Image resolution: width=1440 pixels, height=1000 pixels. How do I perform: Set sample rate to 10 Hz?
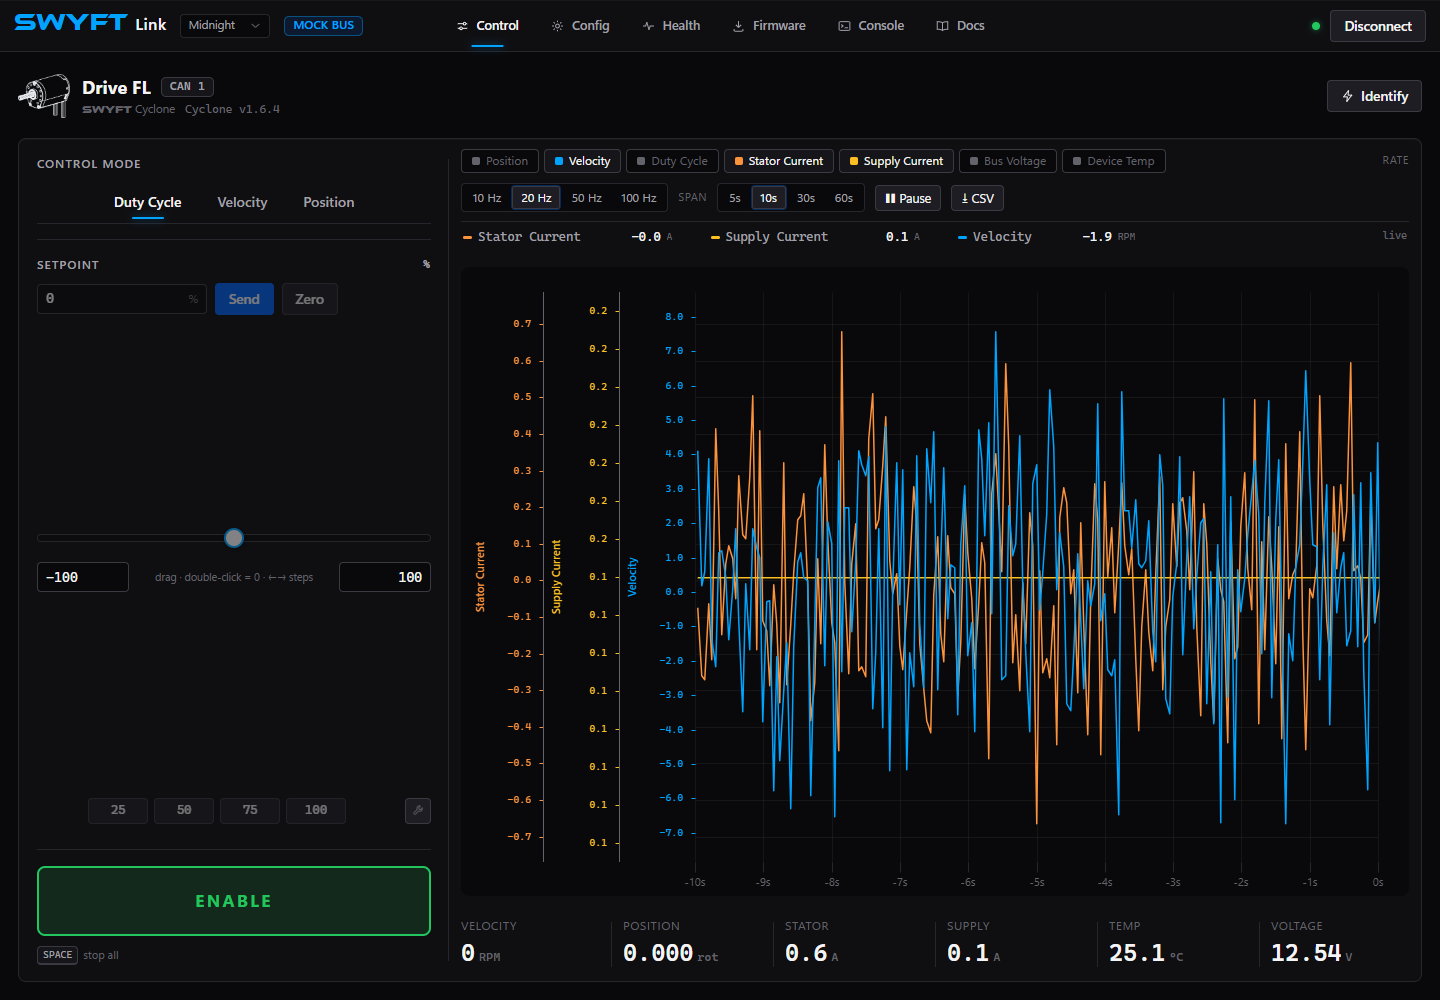pos(487,198)
